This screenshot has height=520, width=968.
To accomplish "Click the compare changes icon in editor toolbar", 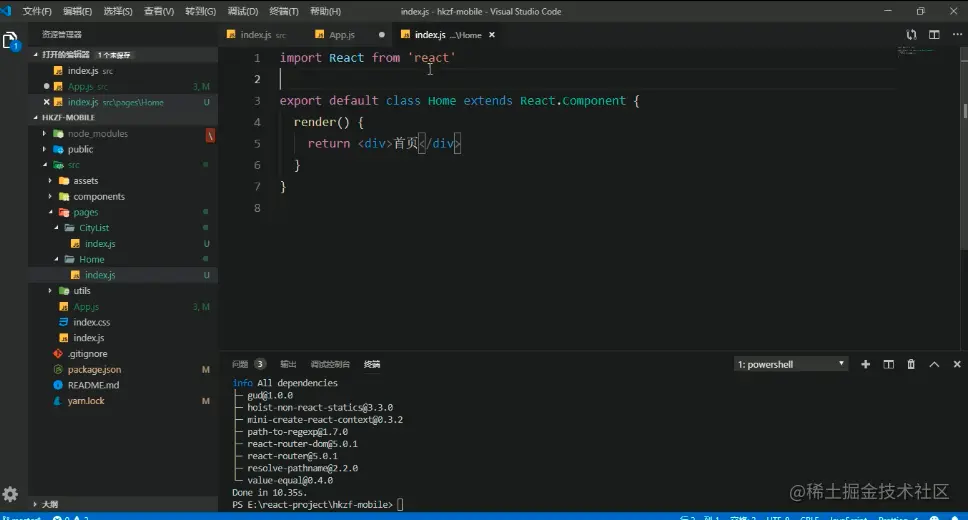I will tap(911, 35).
